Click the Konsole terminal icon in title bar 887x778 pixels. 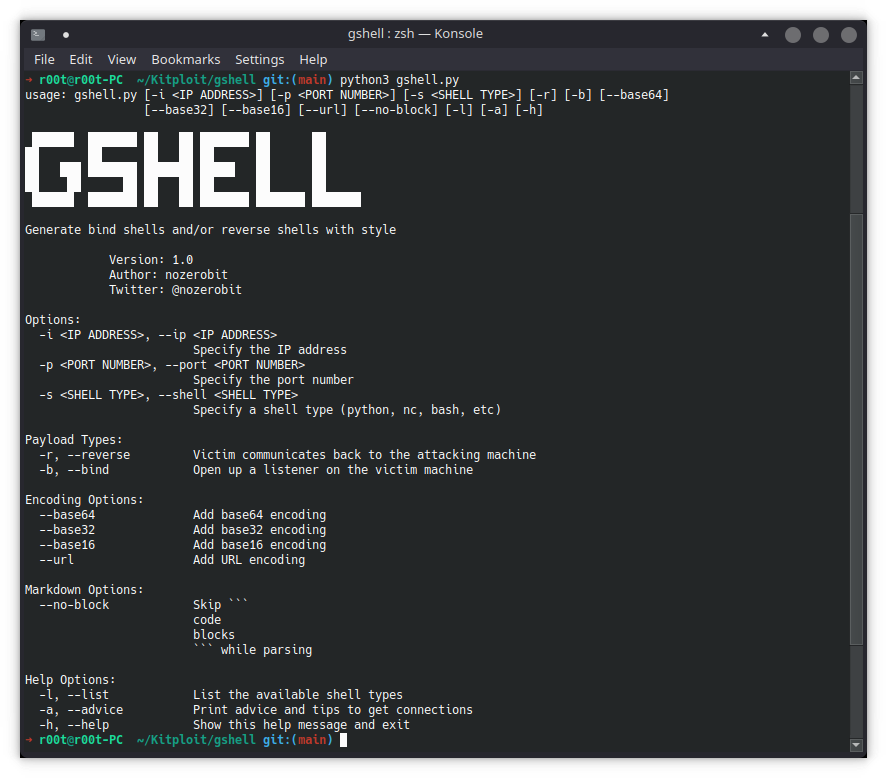(x=38, y=35)
